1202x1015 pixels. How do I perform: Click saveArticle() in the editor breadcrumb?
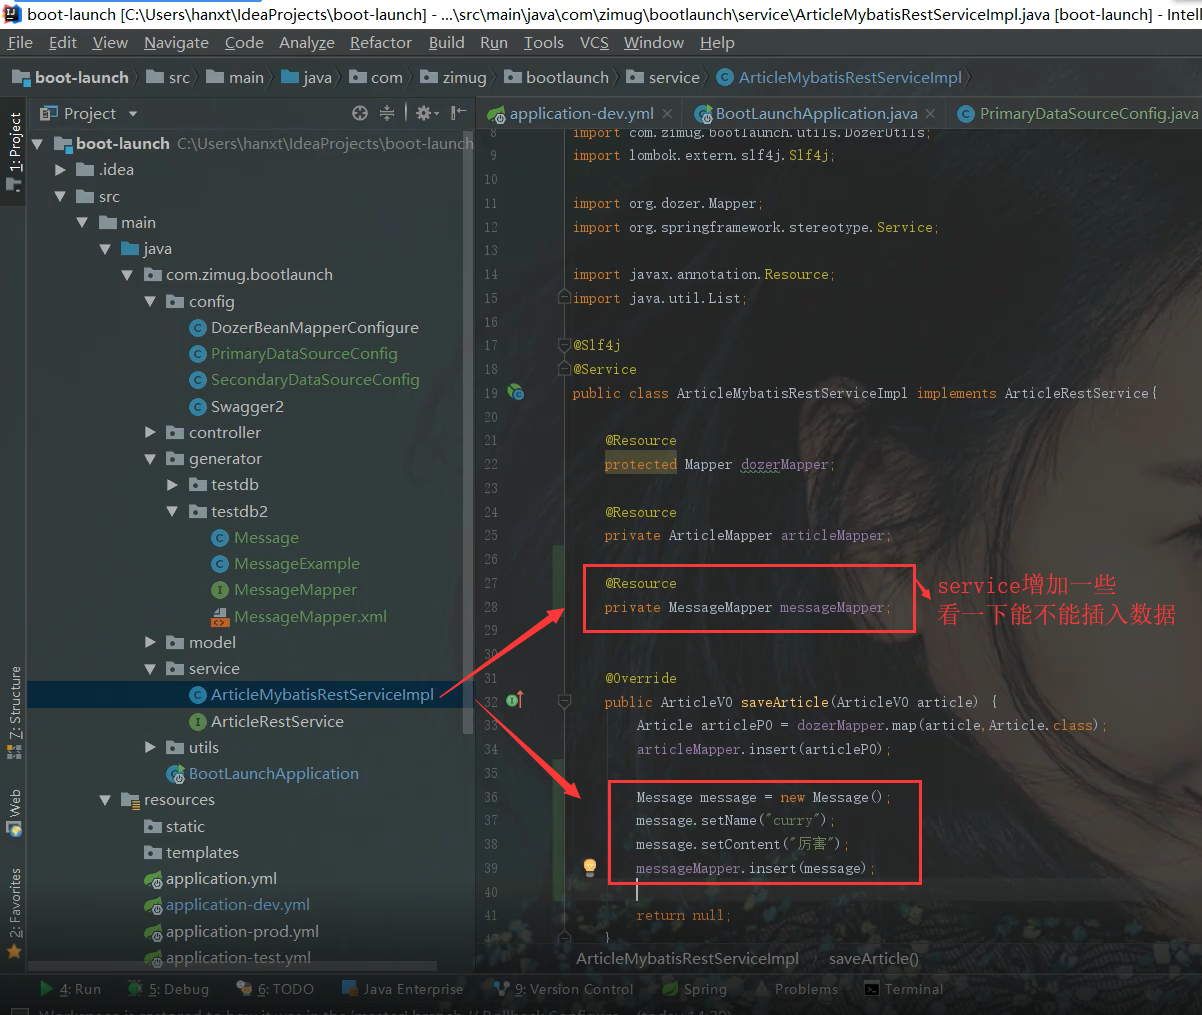[874, 958]
